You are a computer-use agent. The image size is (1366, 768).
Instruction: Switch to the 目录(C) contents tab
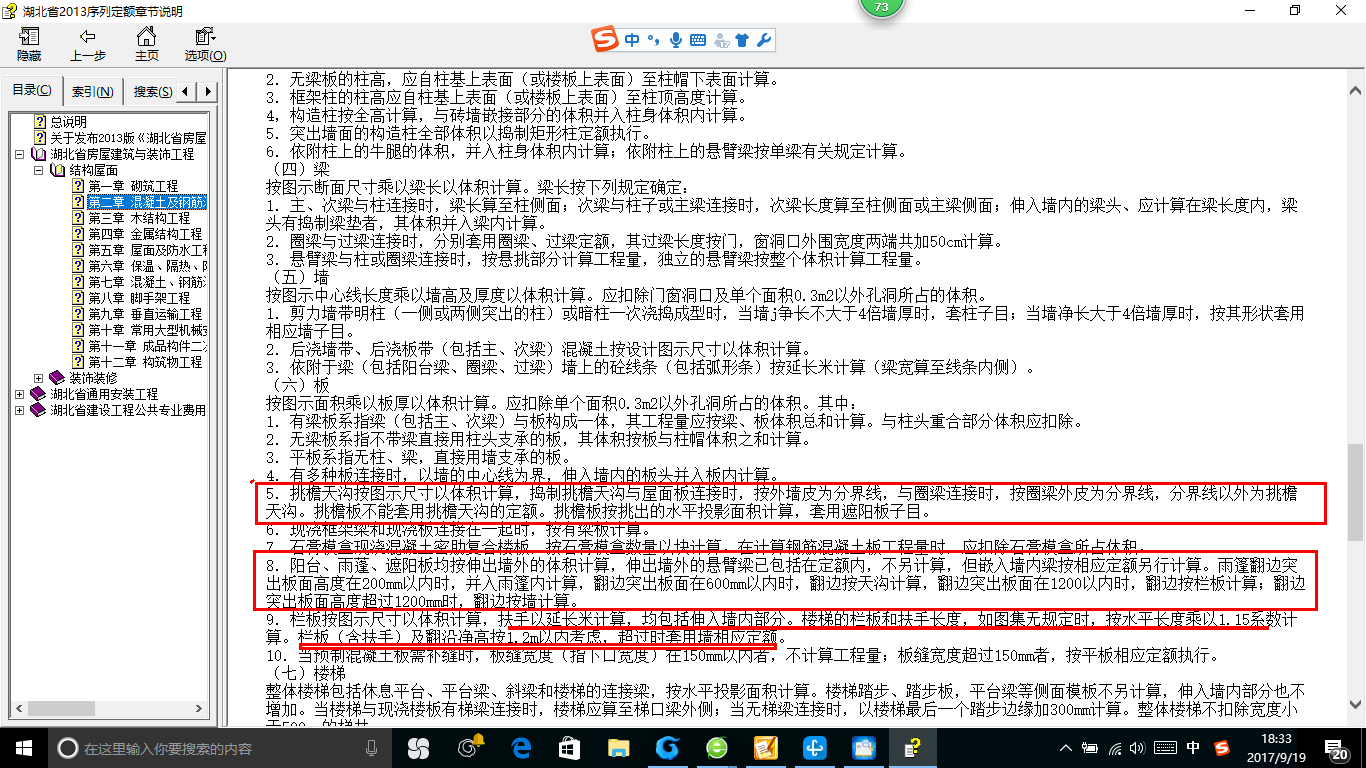click(32, 91)
